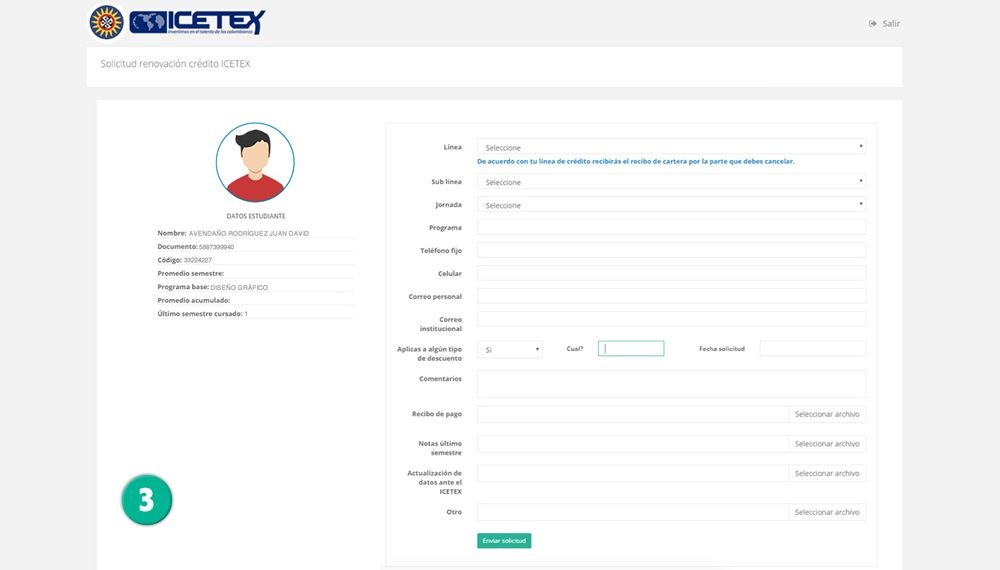Click the university crest emblem

pyautogui.click(x=106, y=22)
